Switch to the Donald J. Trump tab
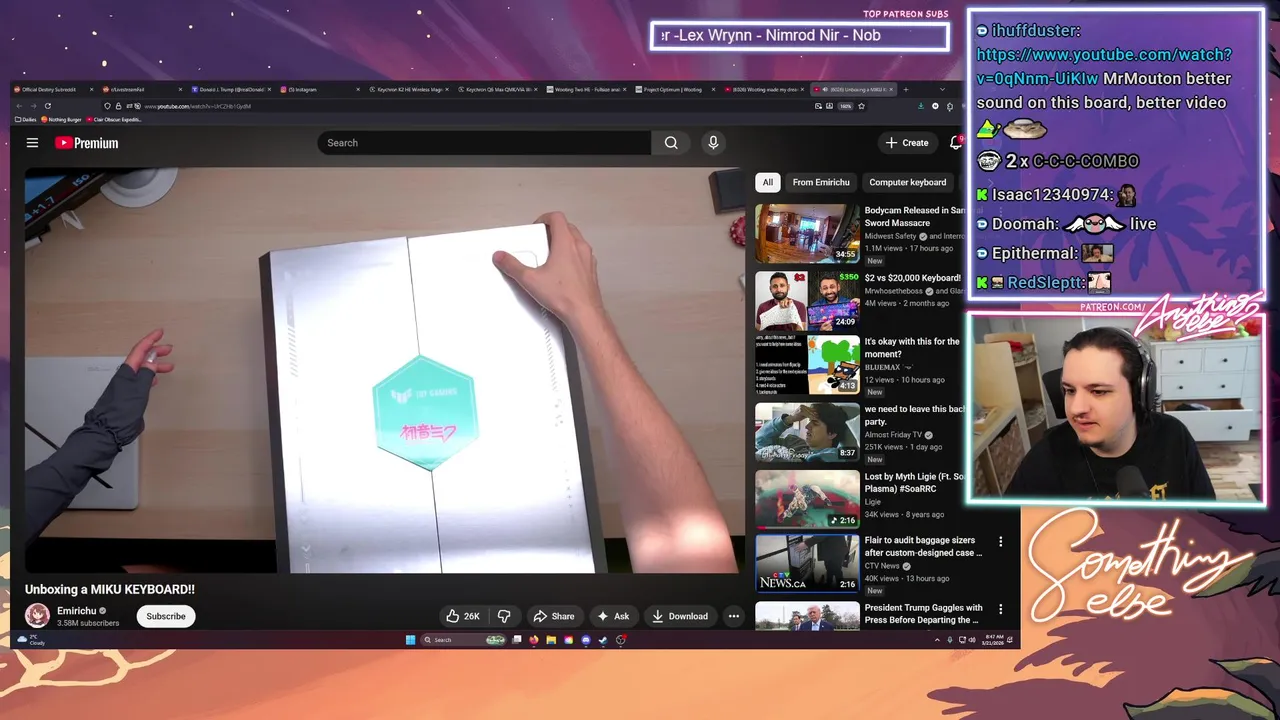This screenshot has height=720, width=1280. coord(232,89)
